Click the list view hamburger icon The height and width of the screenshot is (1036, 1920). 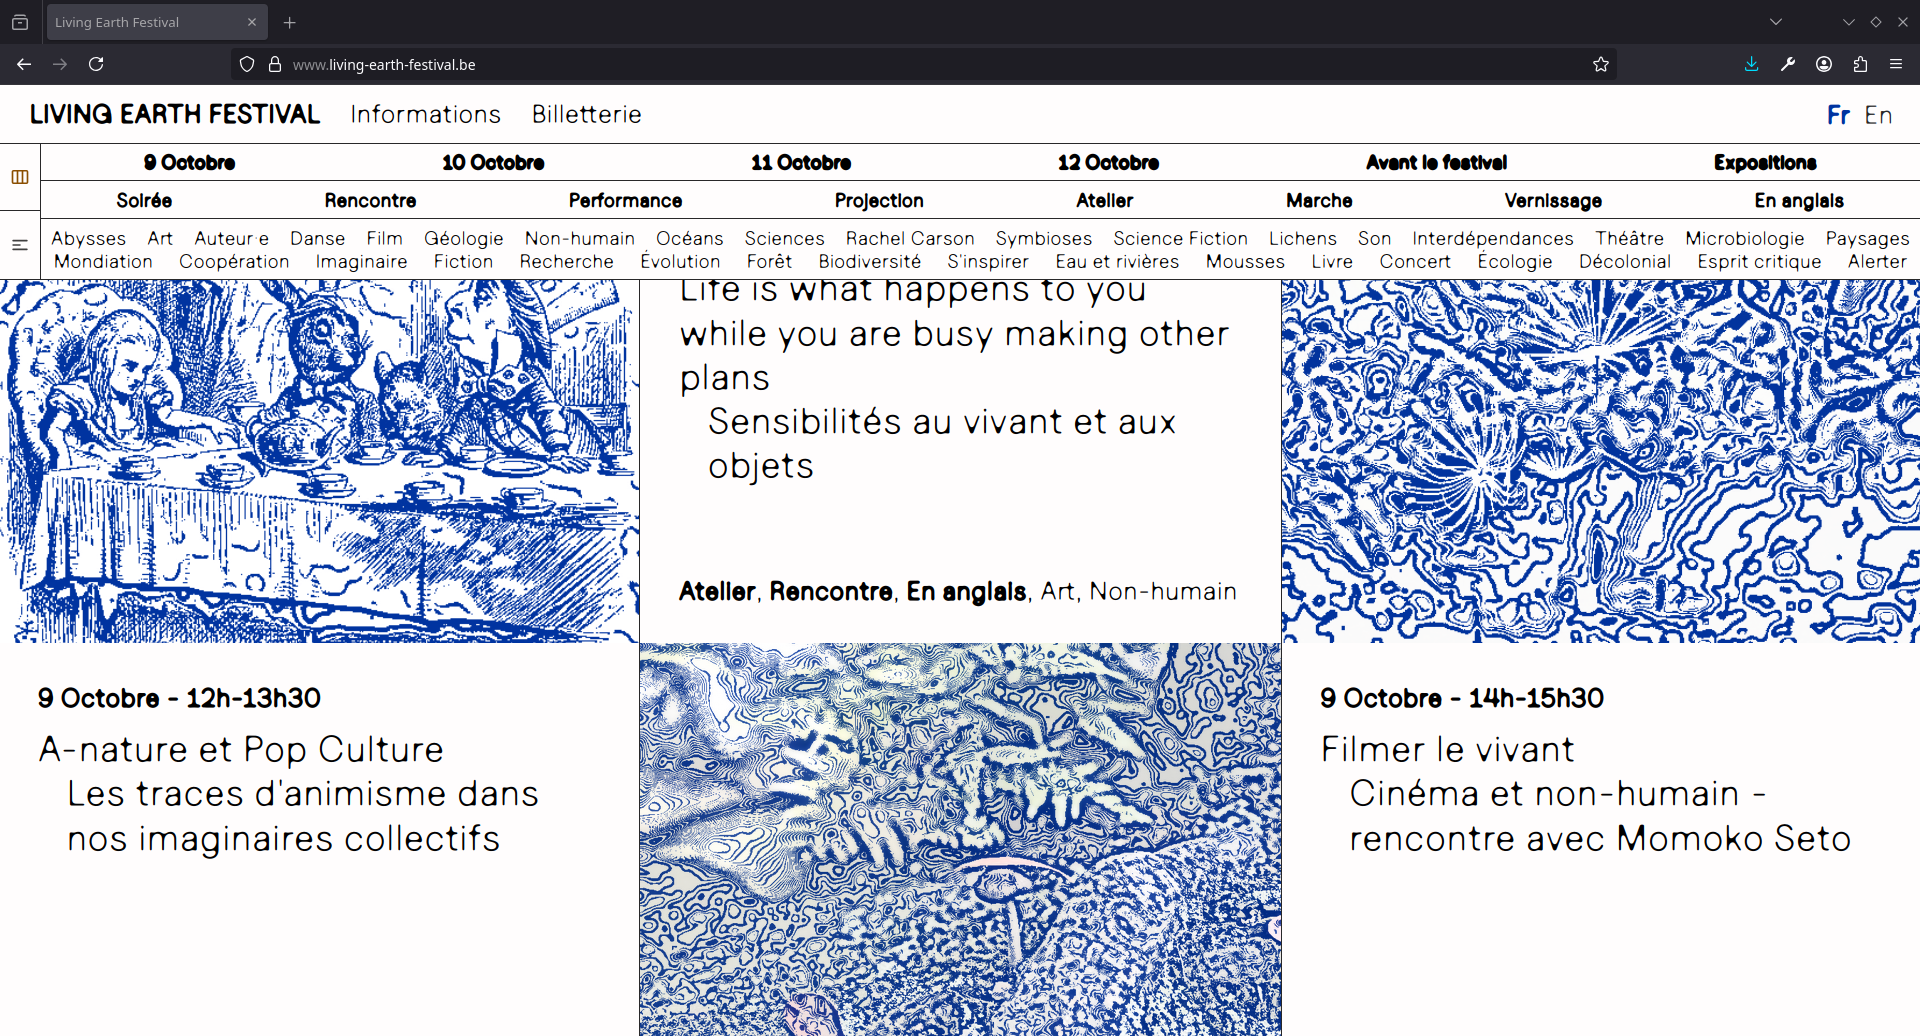[19, 245]
